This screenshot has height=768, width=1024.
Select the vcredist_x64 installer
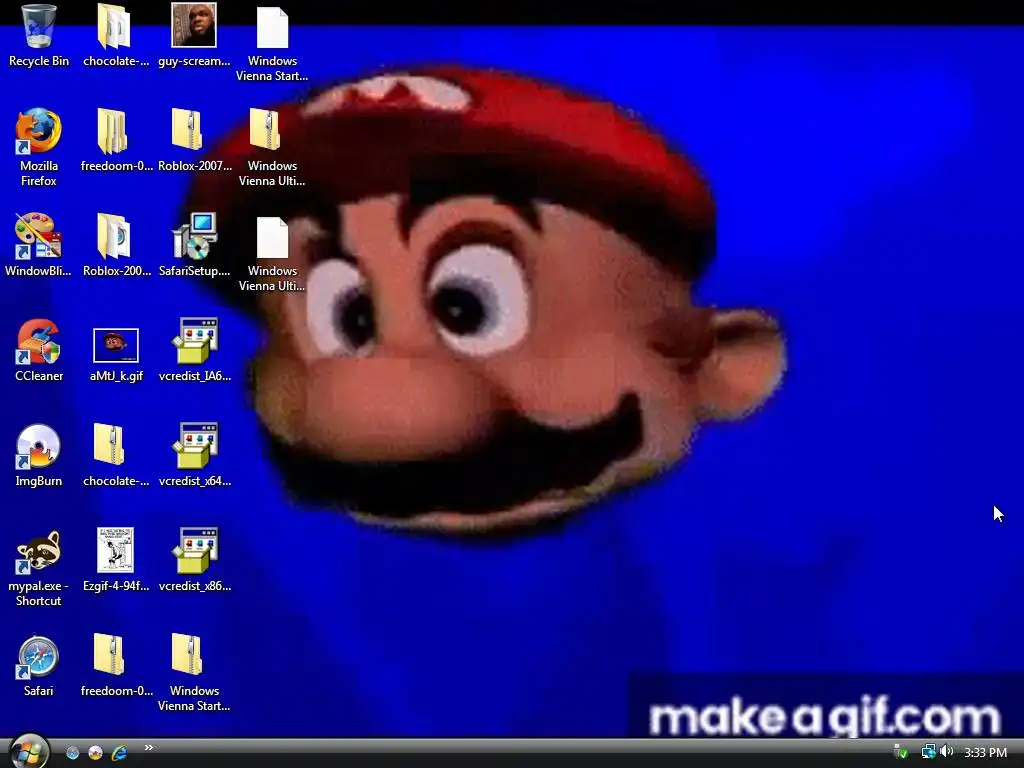click(195, 446)
